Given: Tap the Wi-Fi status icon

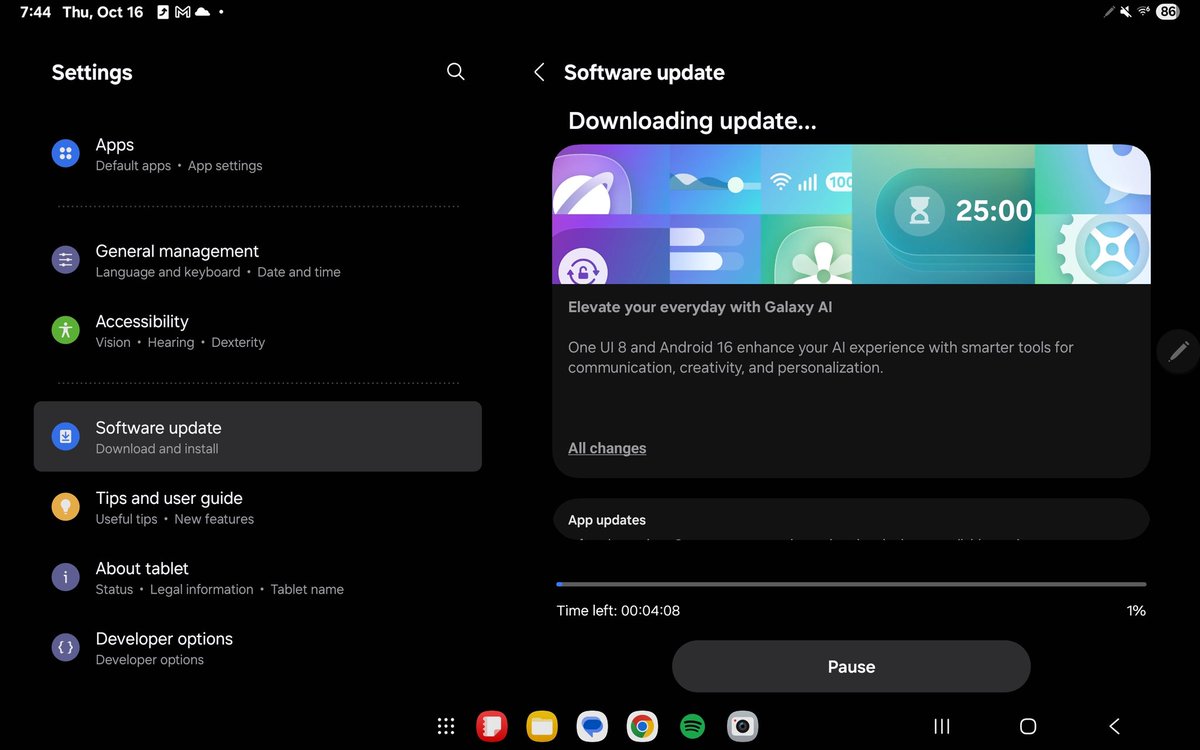Looking at the screenshot, I should (x=1144, y=12).
